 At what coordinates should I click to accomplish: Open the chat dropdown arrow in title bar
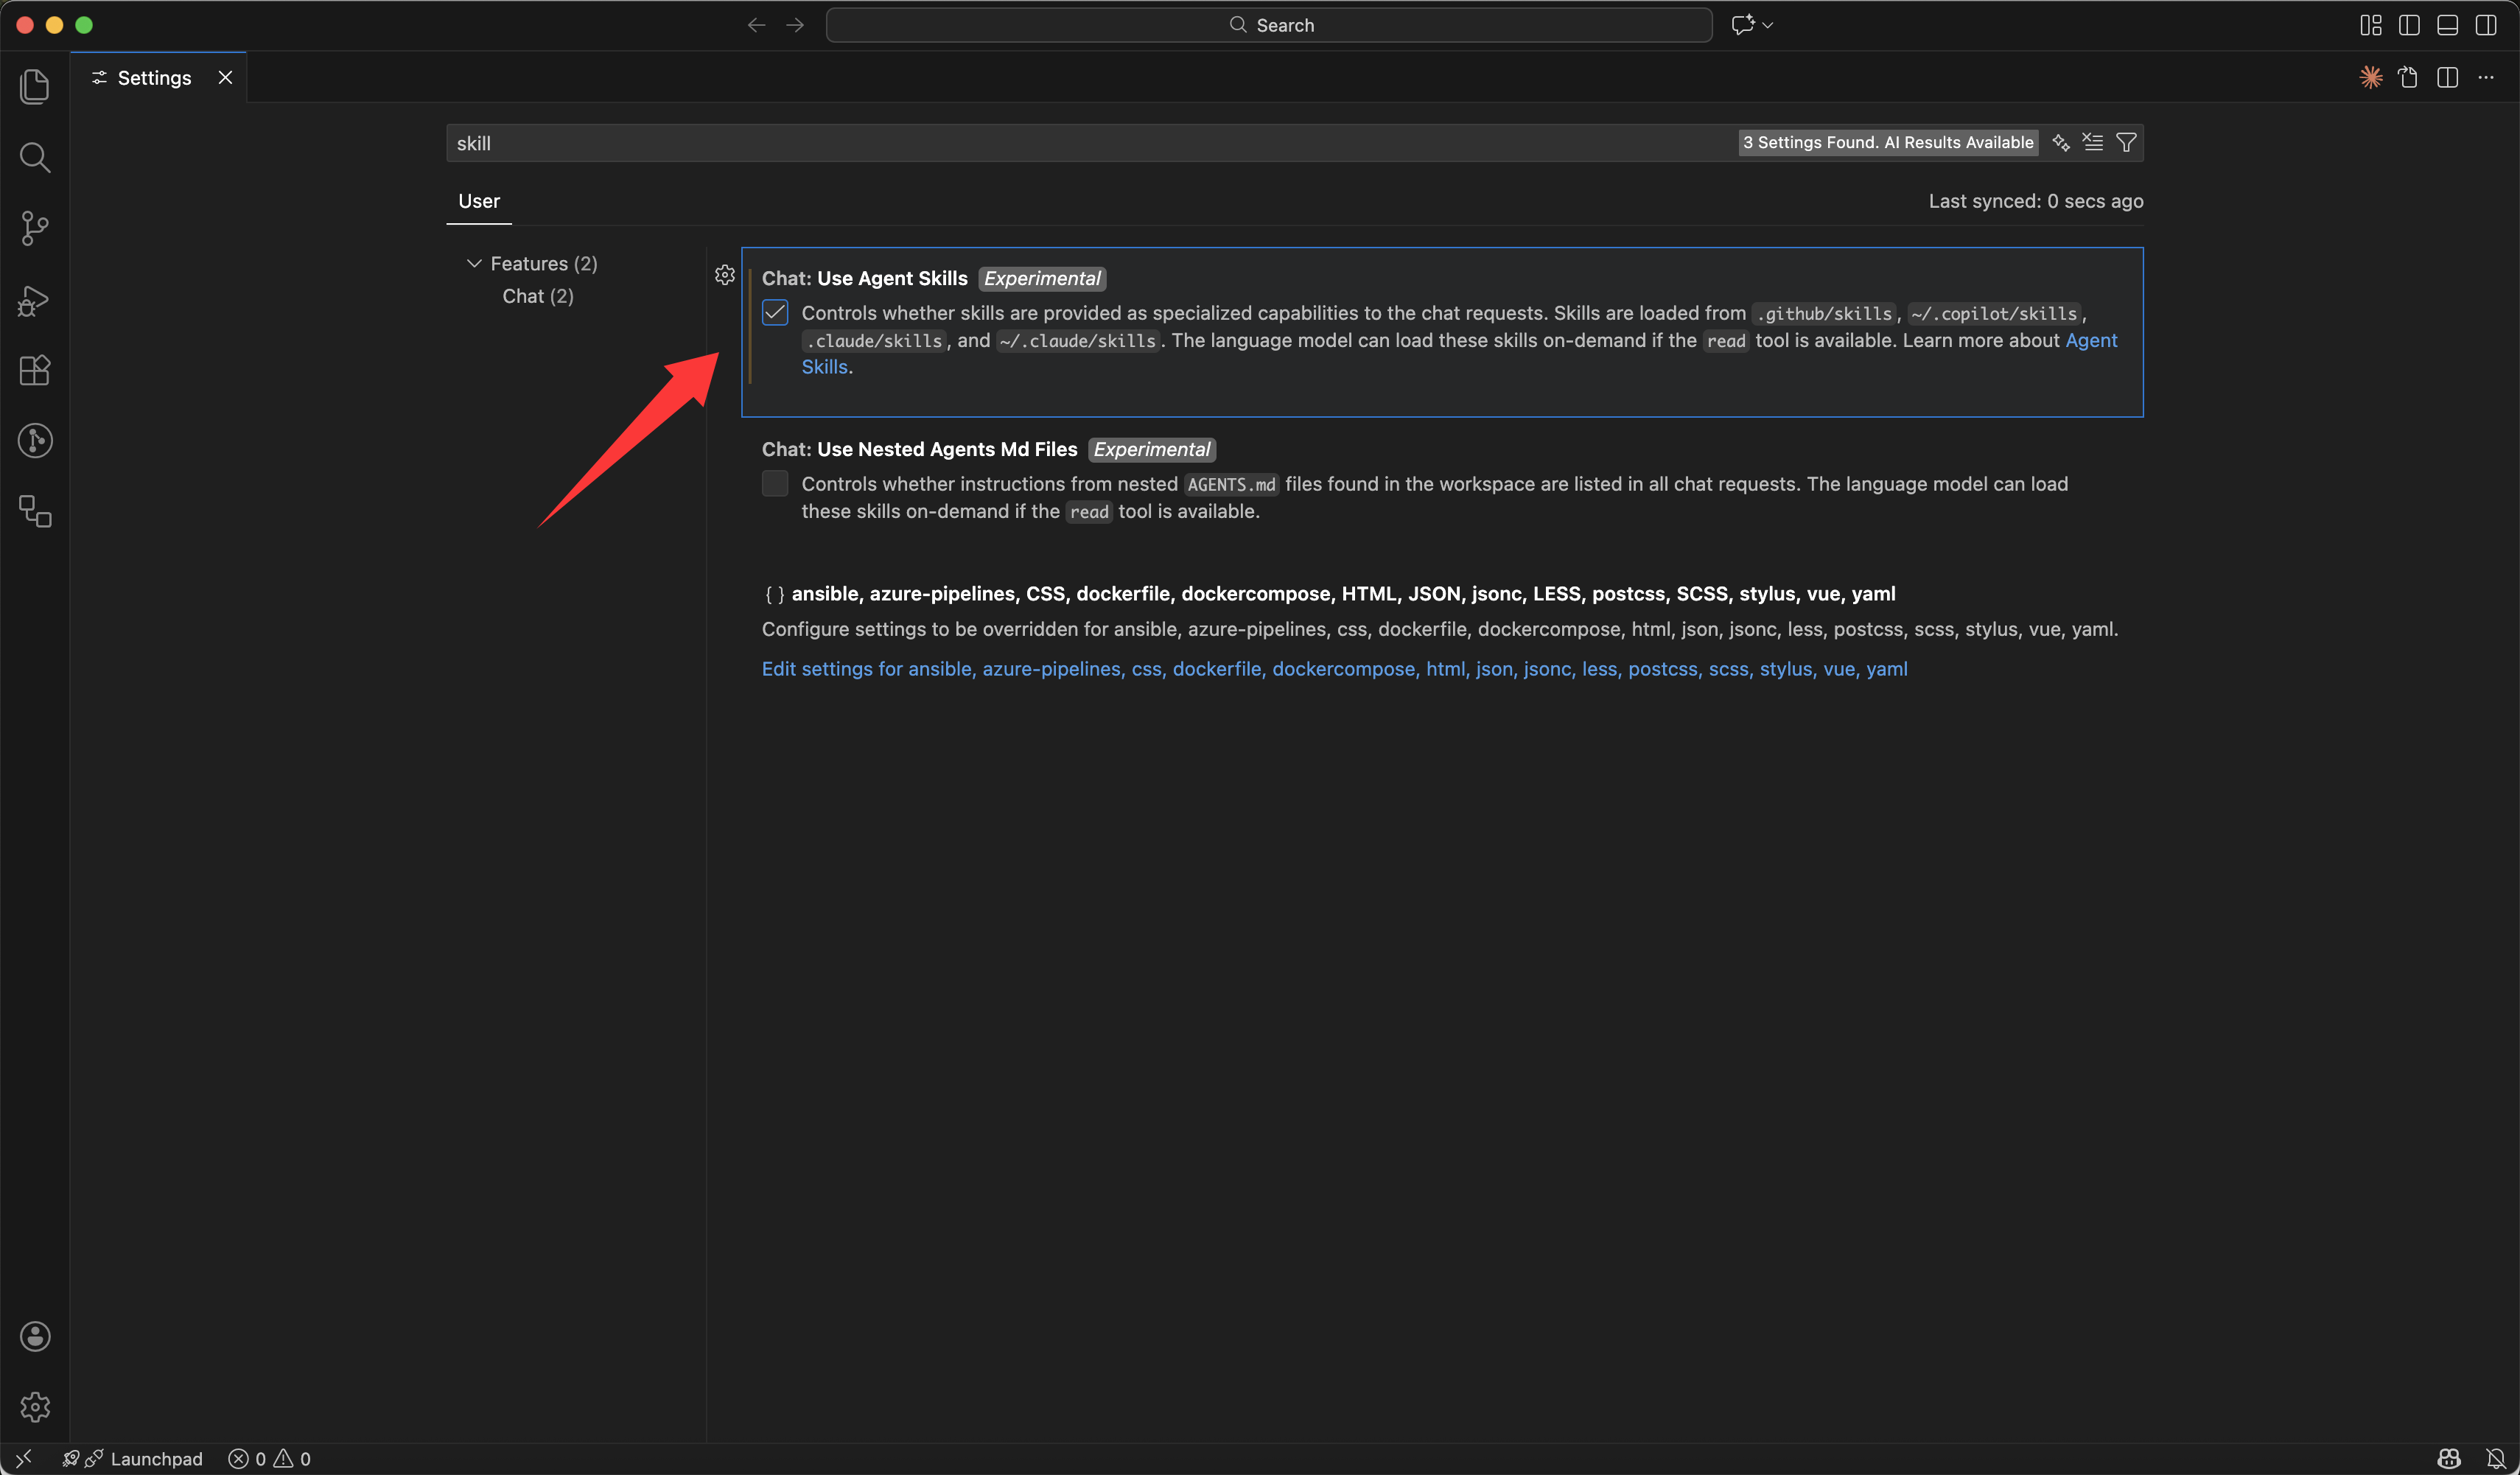1768,25
